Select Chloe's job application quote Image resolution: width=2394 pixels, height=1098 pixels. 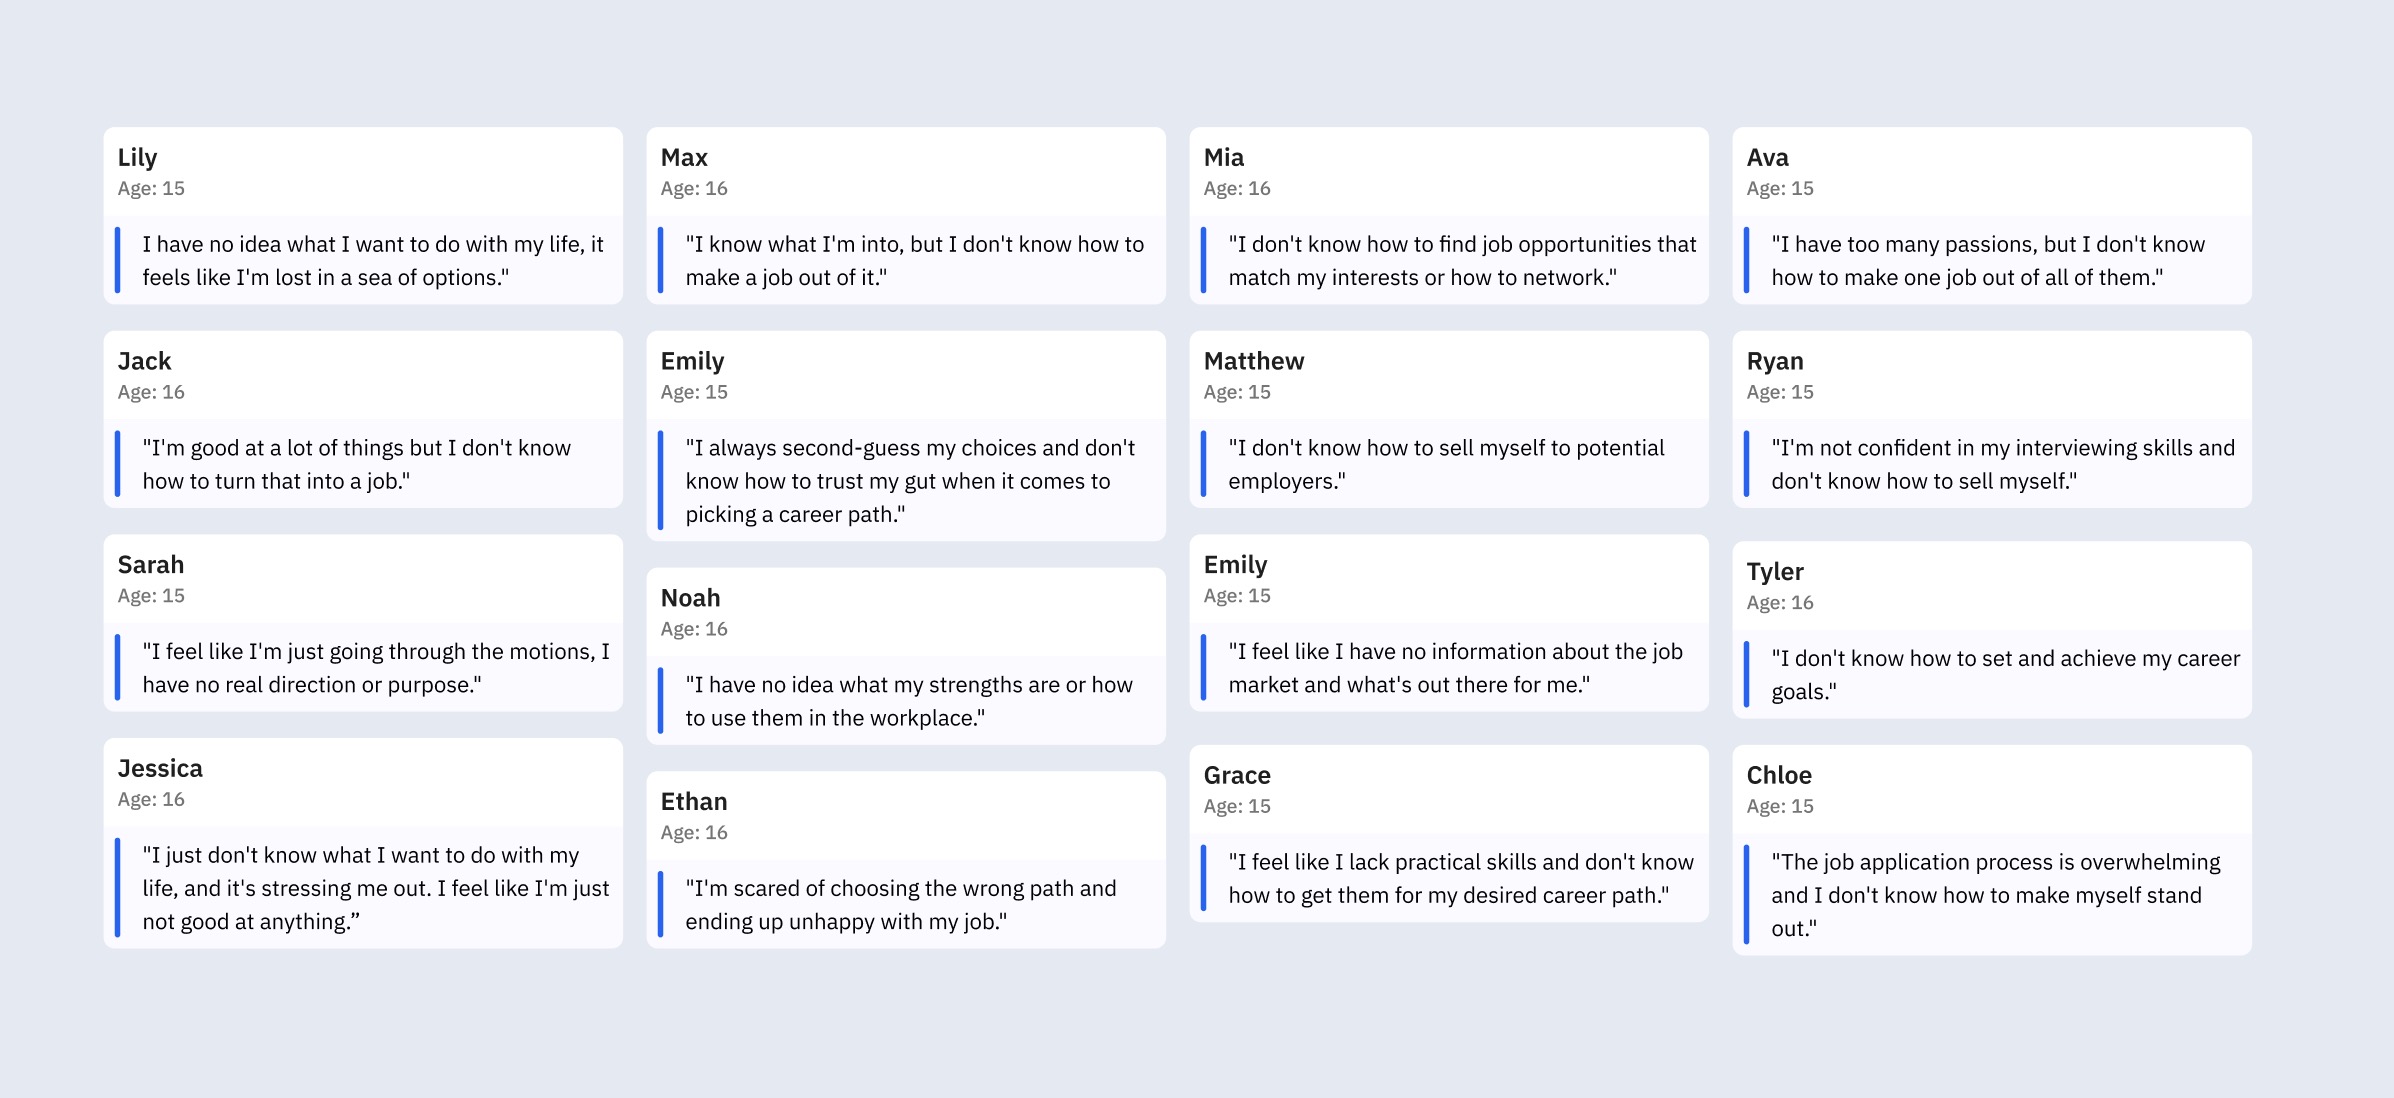[1995, 895]
